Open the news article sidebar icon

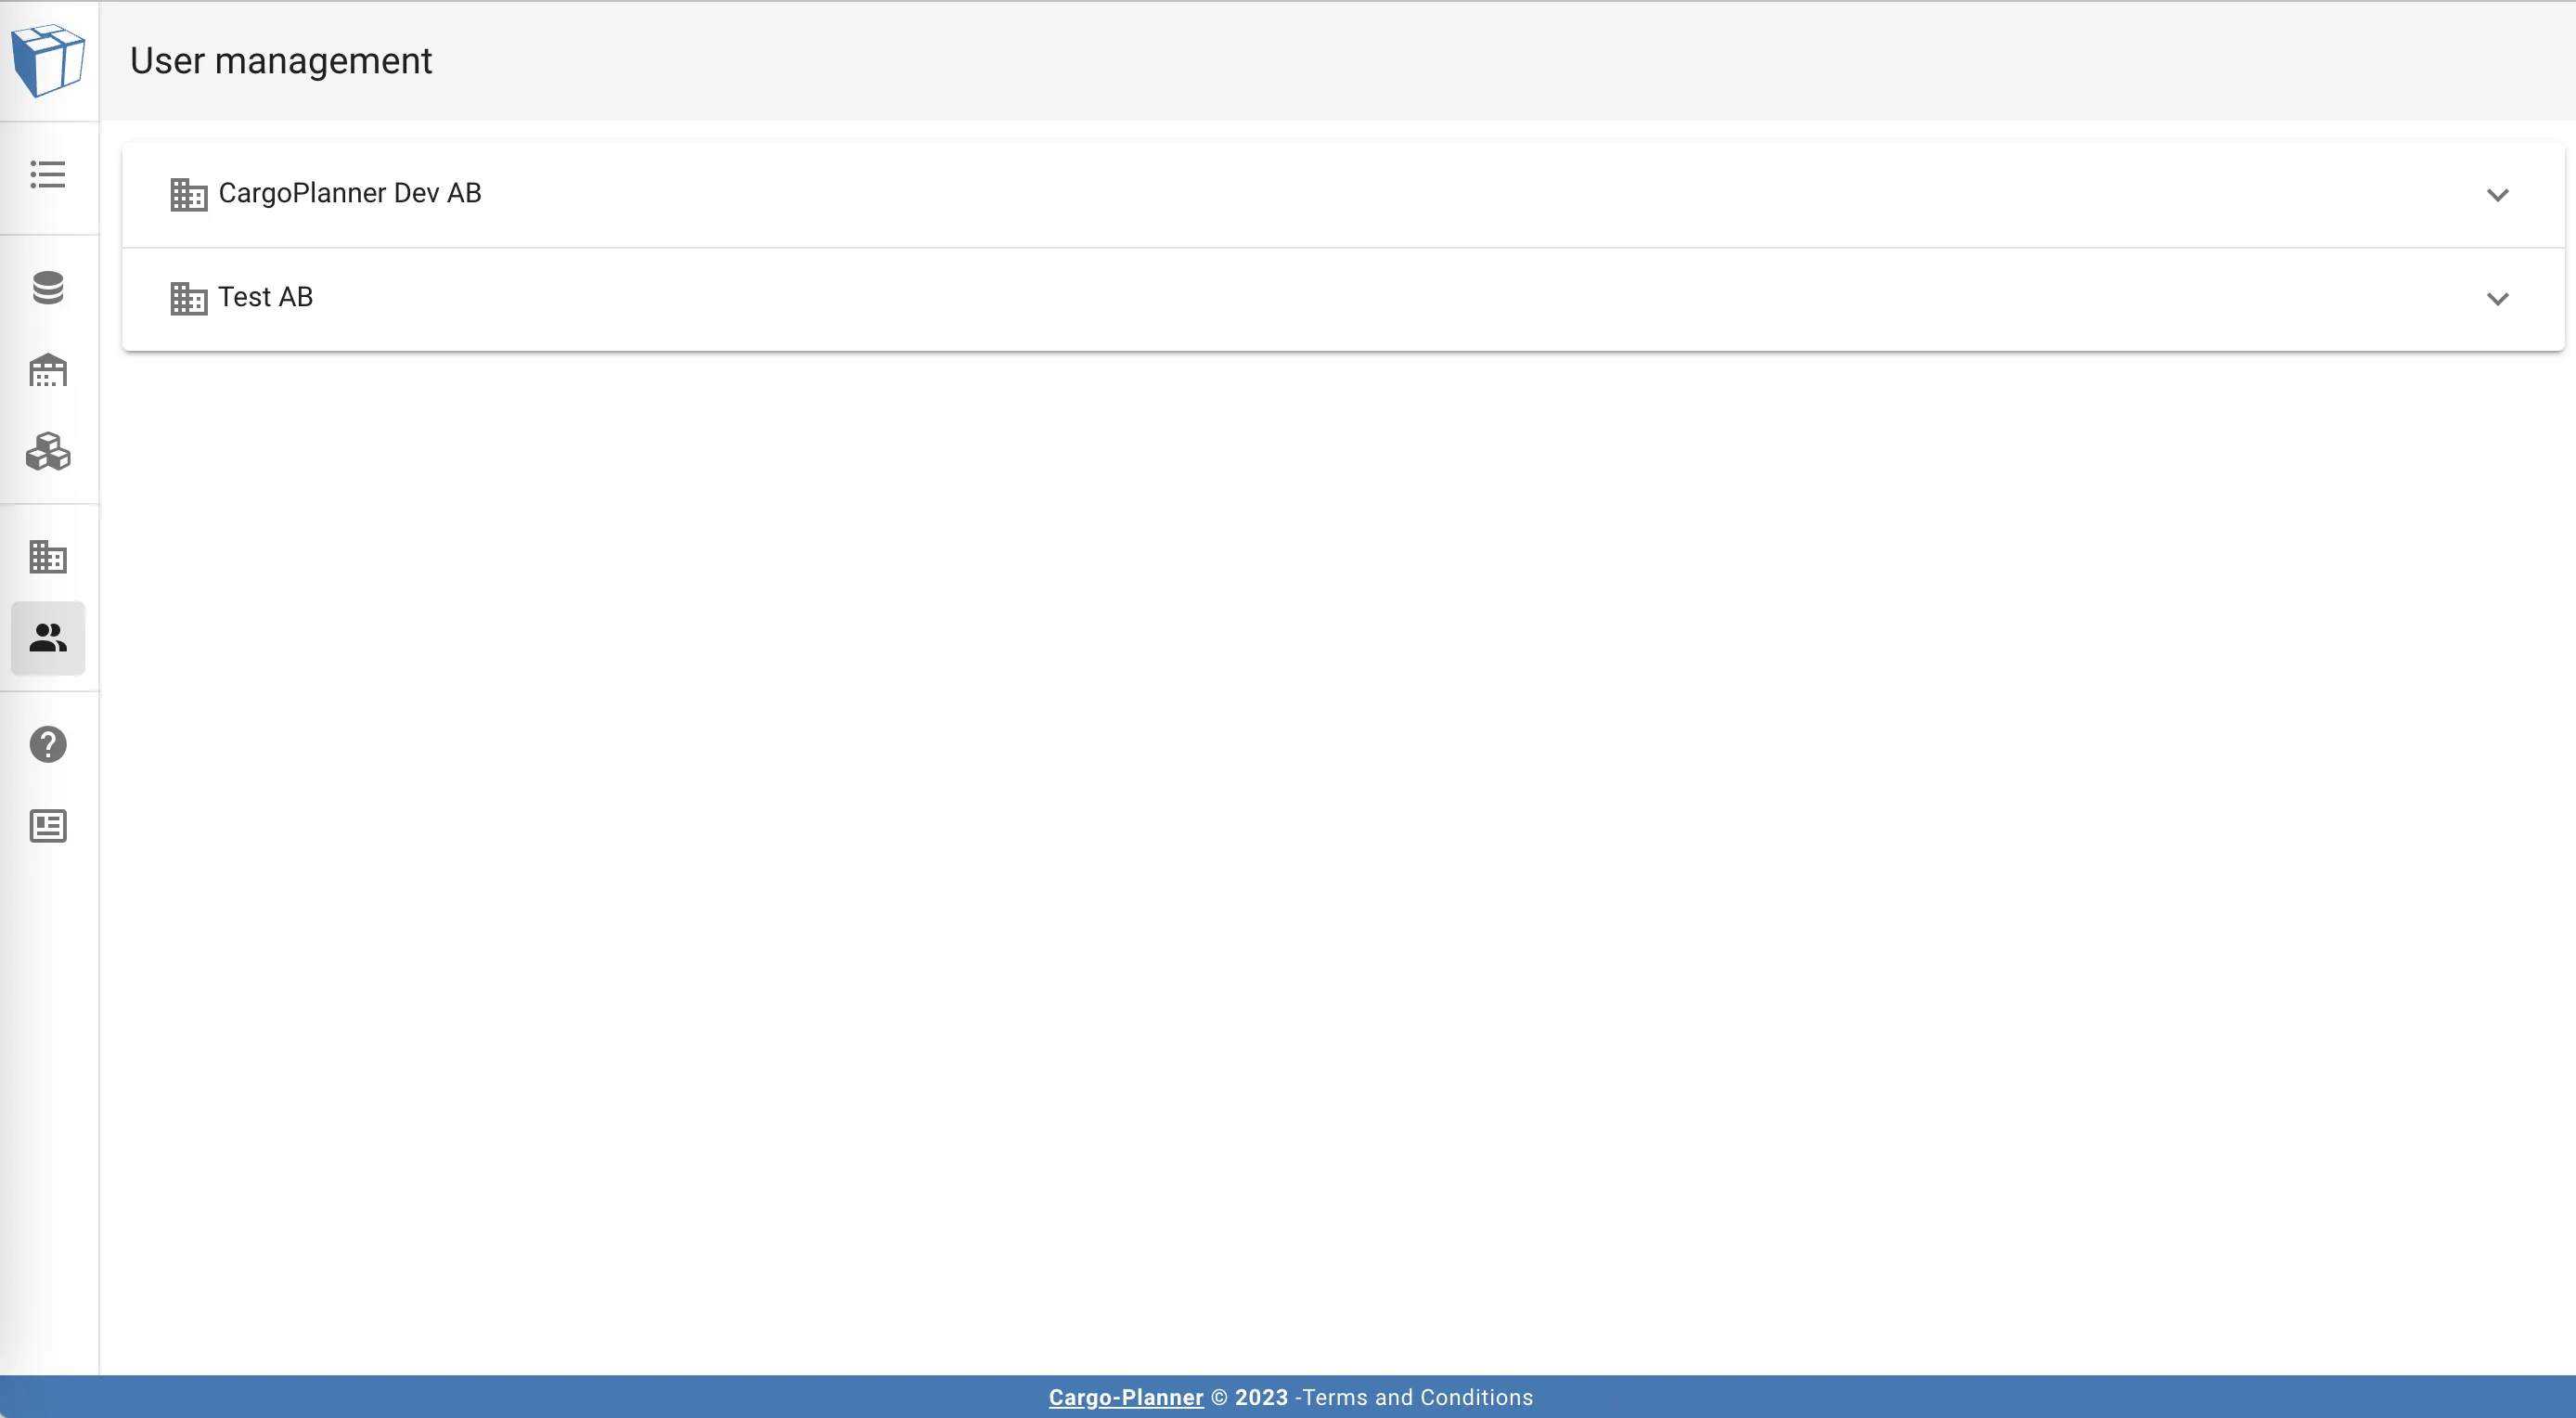(x=48, y=826)
